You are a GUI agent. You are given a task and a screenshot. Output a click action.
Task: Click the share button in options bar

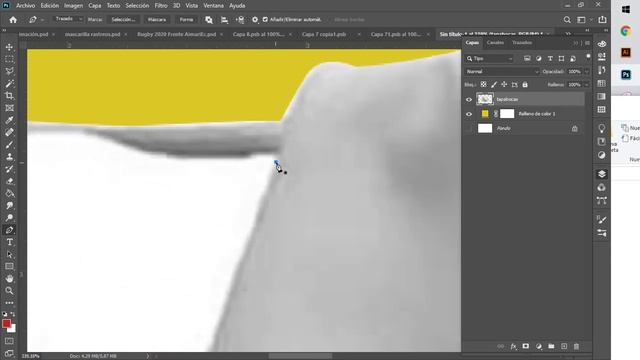point(602,20)
